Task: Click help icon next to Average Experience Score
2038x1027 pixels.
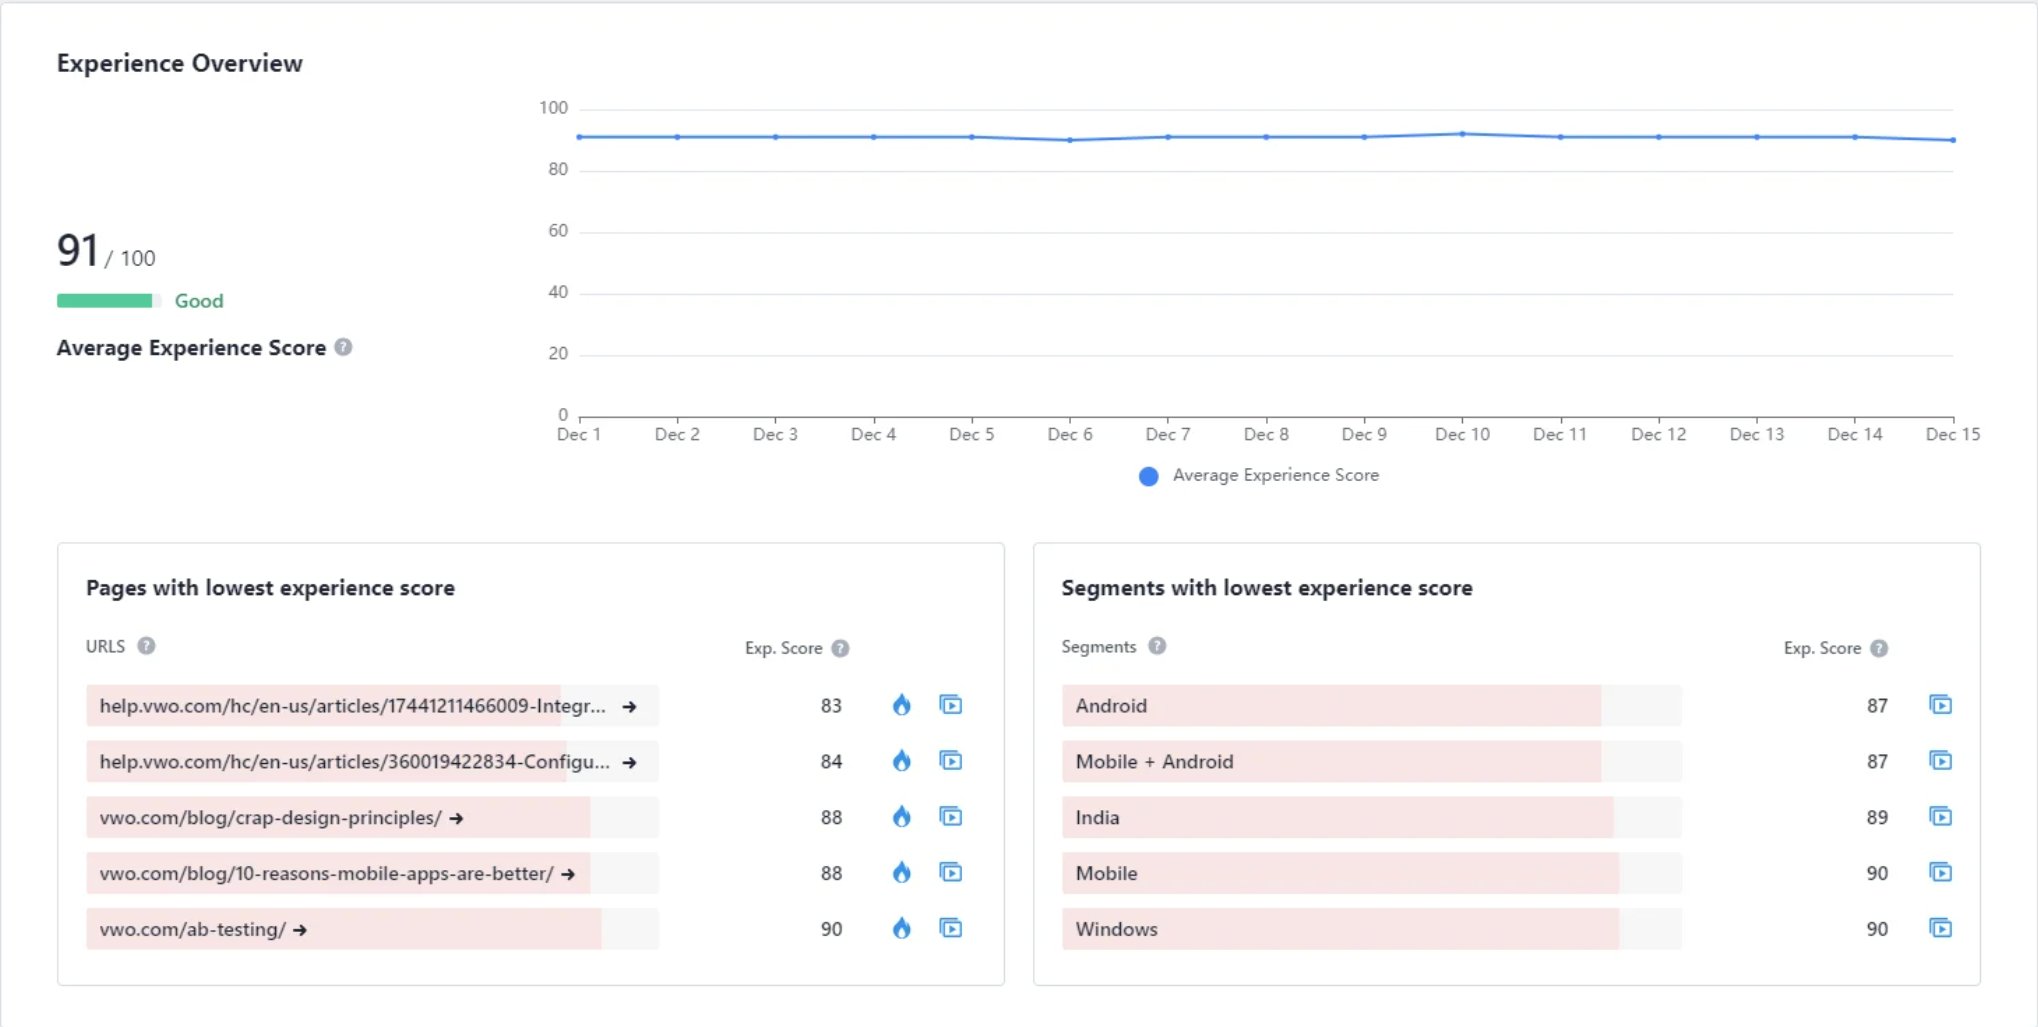Action: [x=343, y=347]
